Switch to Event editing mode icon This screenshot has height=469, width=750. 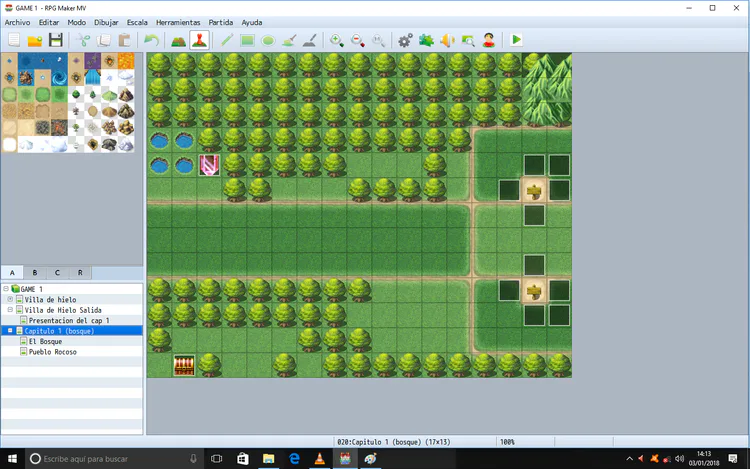[x=199, y=40]
